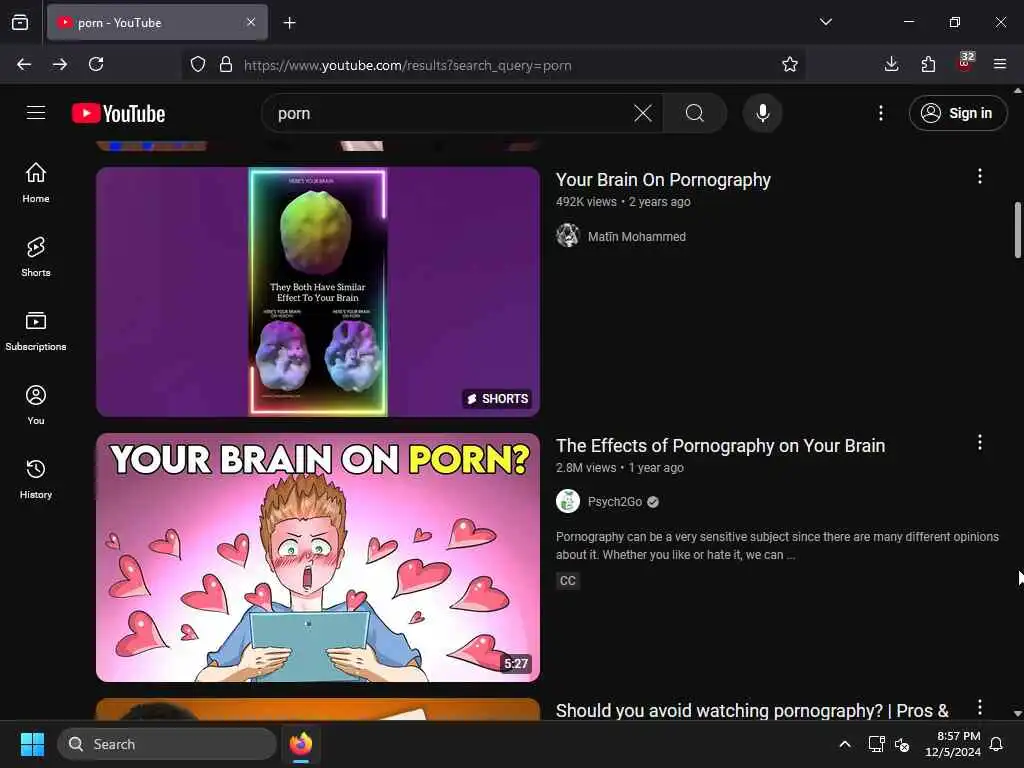Click the 2.8M views • 1 year ago text
The width and height of the screenshot is (1024, 768).
[x=620, y=468]
